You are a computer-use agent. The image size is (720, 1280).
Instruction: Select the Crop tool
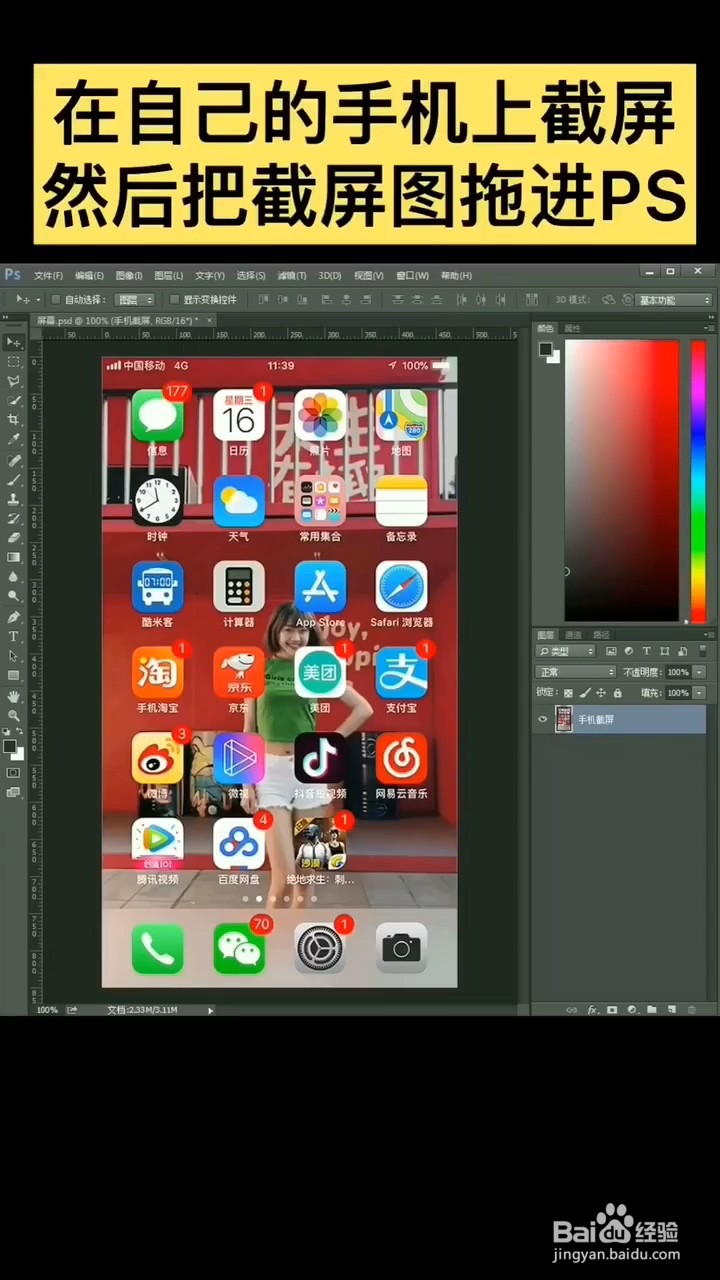point(14,420)
